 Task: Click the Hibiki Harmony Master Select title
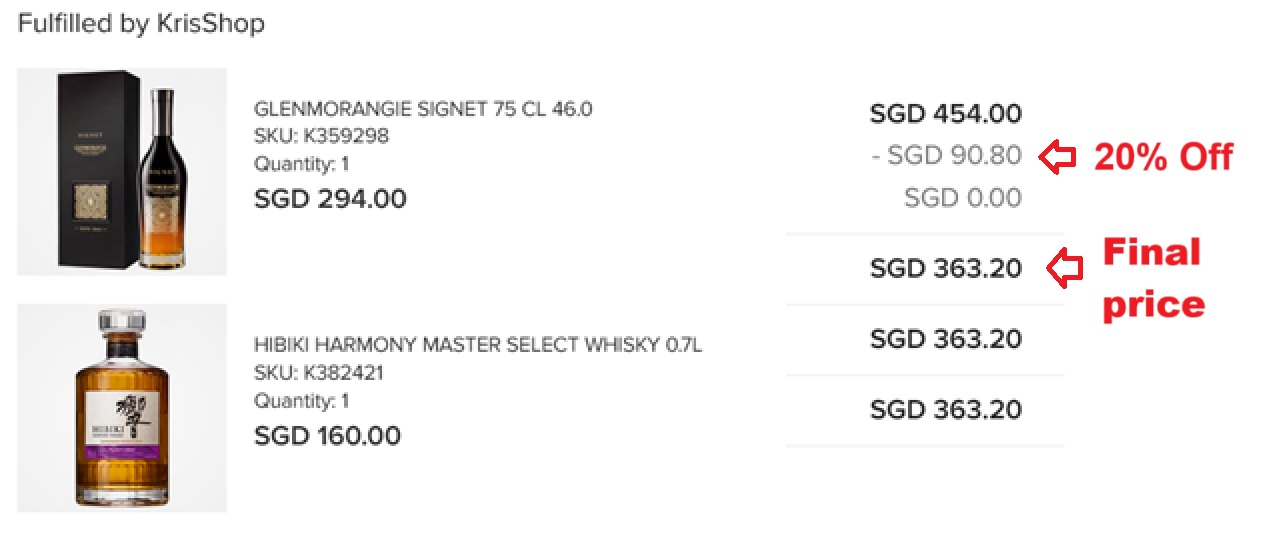click(478, 346)
